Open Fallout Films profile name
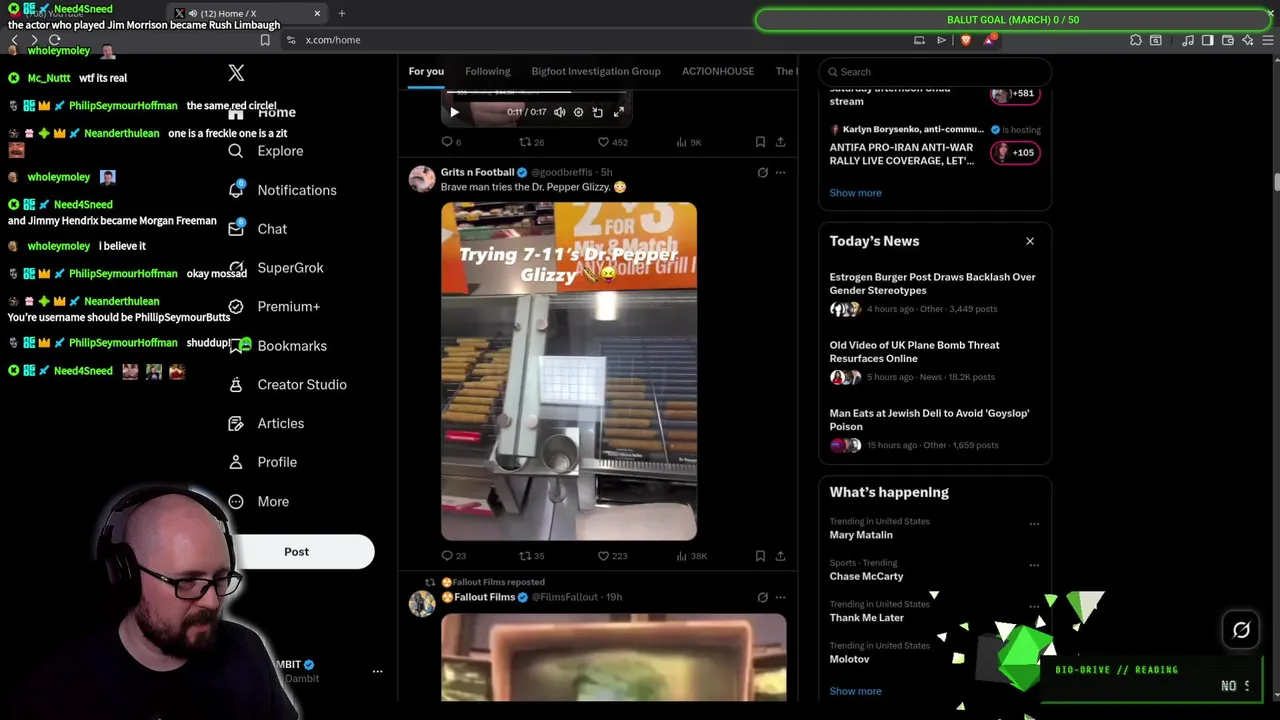The height and width of the screenshot is (720, 1280). coord(484,597)
